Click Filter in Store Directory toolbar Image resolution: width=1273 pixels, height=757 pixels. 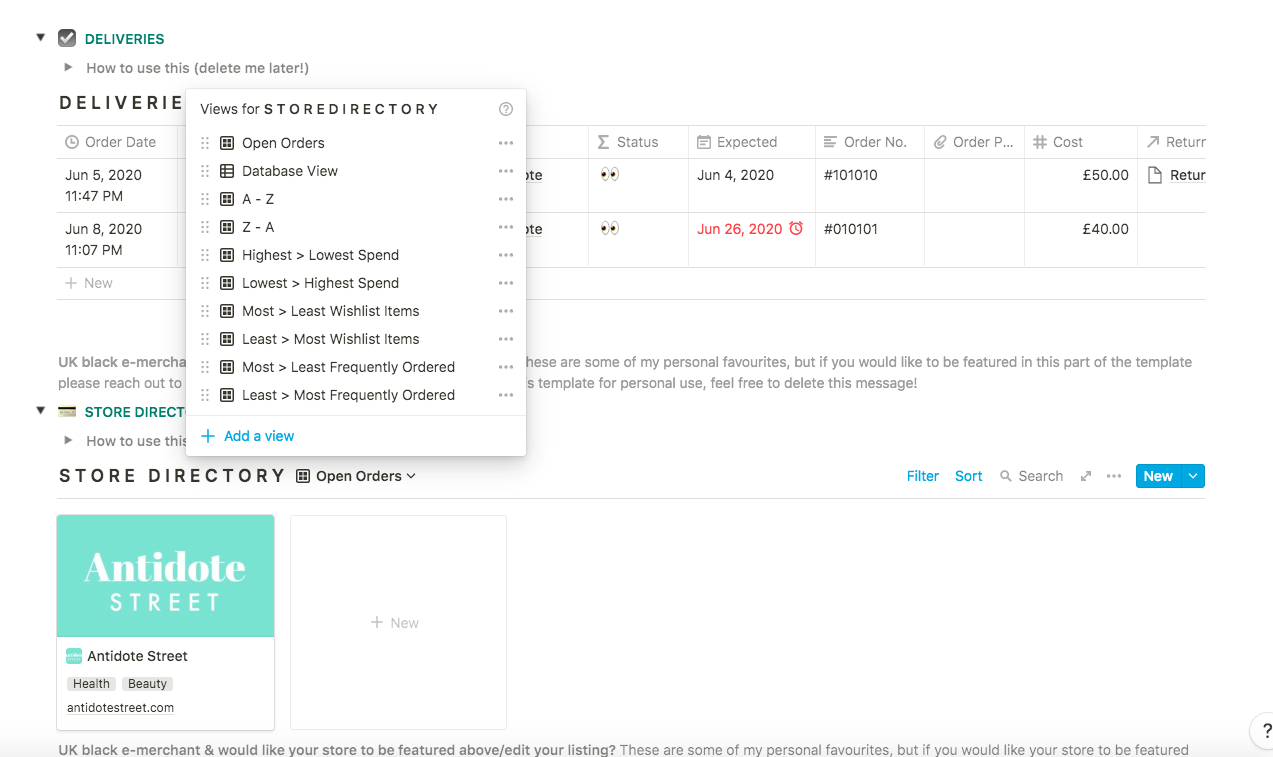tap(923, 476)
